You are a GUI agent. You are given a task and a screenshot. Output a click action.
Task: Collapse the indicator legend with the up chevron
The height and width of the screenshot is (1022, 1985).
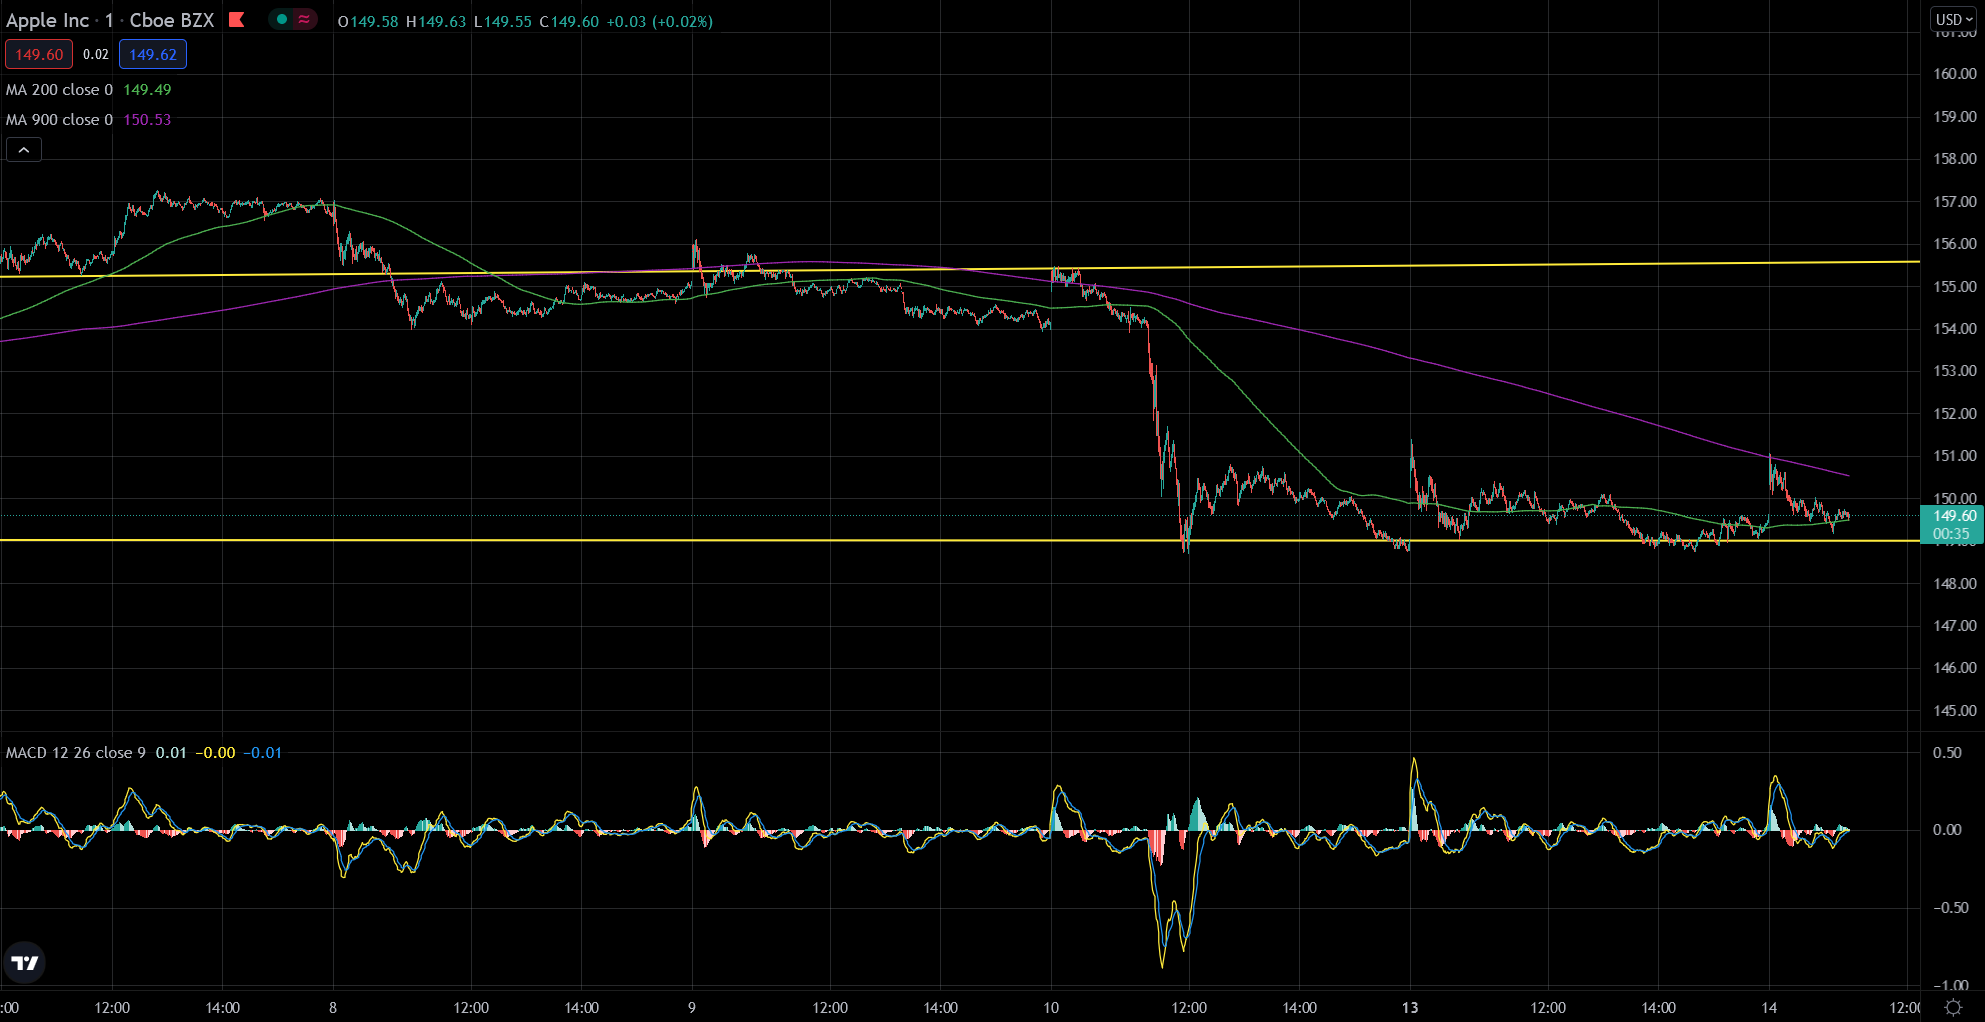point(24,150)
